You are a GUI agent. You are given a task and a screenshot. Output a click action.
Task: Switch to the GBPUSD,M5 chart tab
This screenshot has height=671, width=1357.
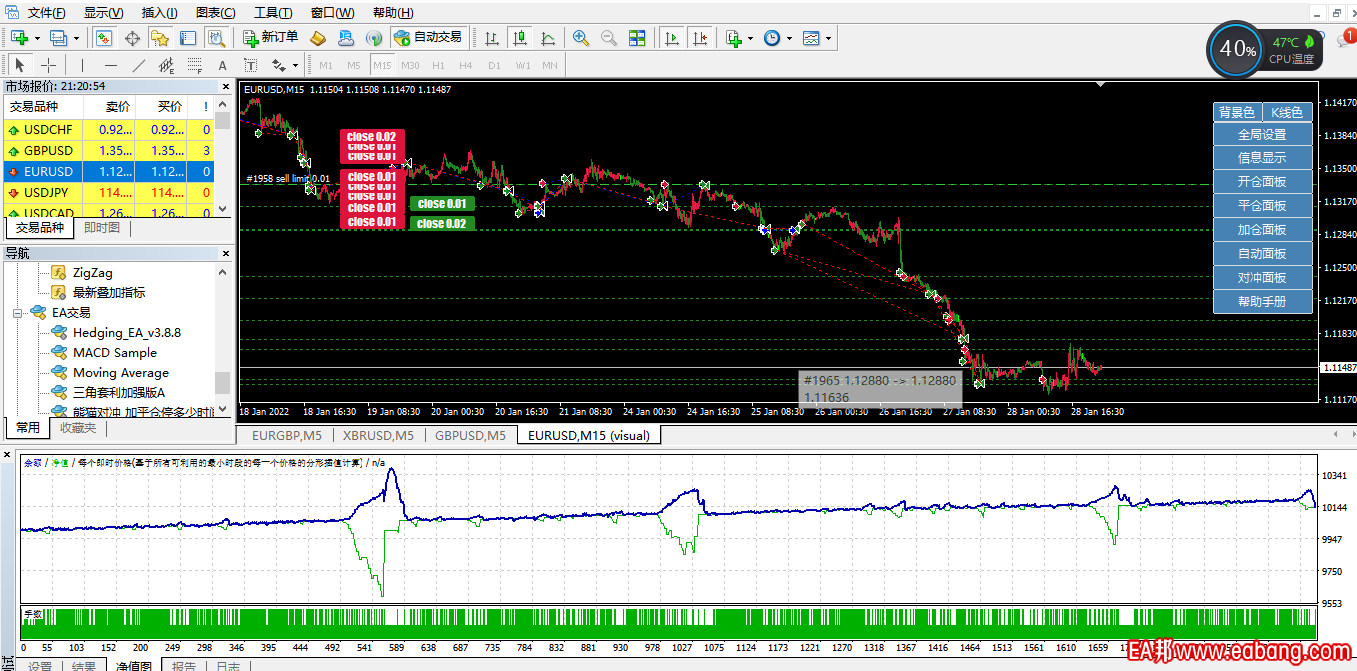[472, 436]
